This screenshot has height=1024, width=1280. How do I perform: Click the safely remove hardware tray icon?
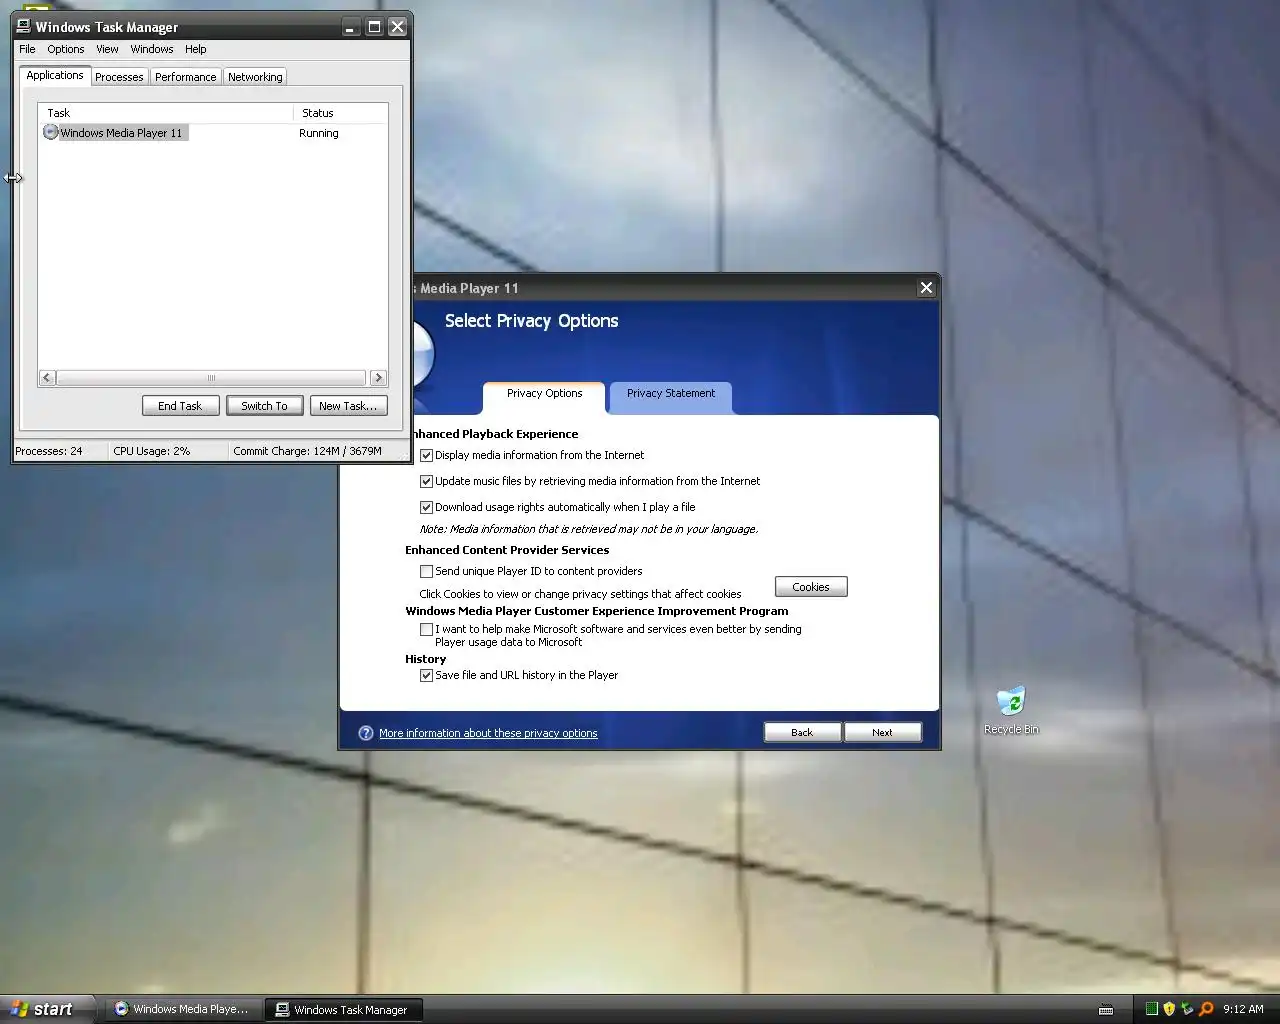click(1187, 1009)
